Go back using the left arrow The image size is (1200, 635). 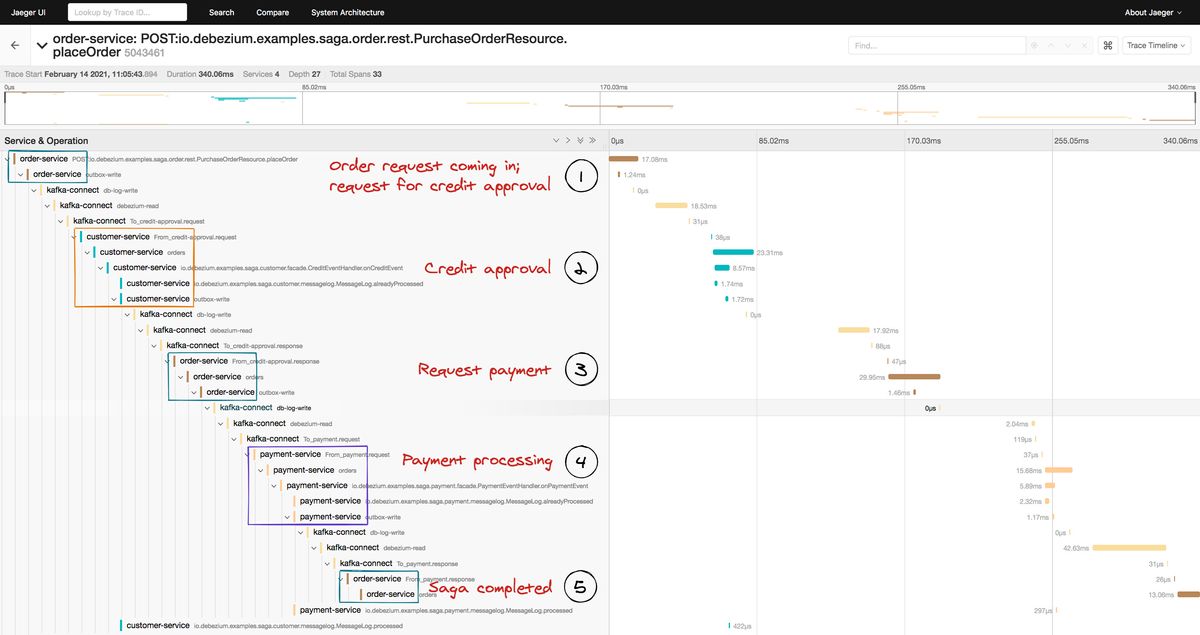[x=15, y=46]
